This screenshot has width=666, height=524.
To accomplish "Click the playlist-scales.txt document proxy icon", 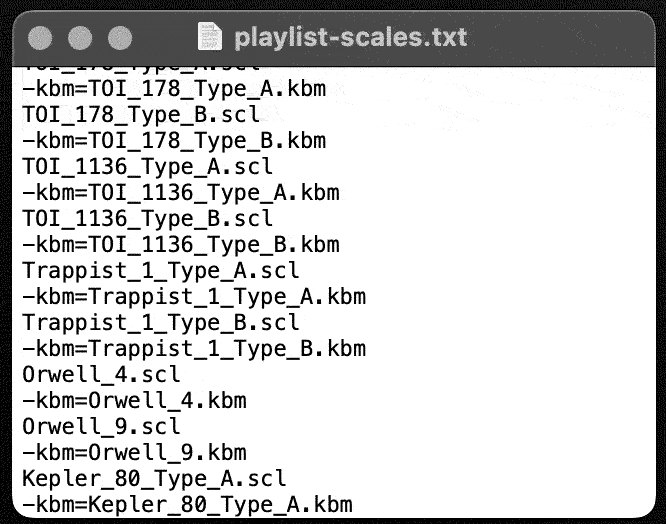I will pos(210,37).
